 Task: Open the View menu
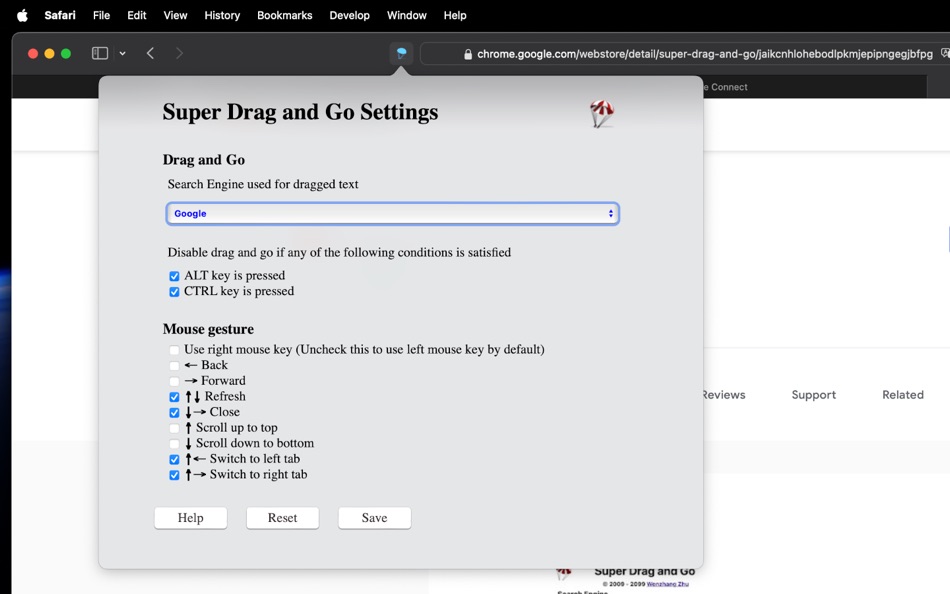tap(175, 15)
